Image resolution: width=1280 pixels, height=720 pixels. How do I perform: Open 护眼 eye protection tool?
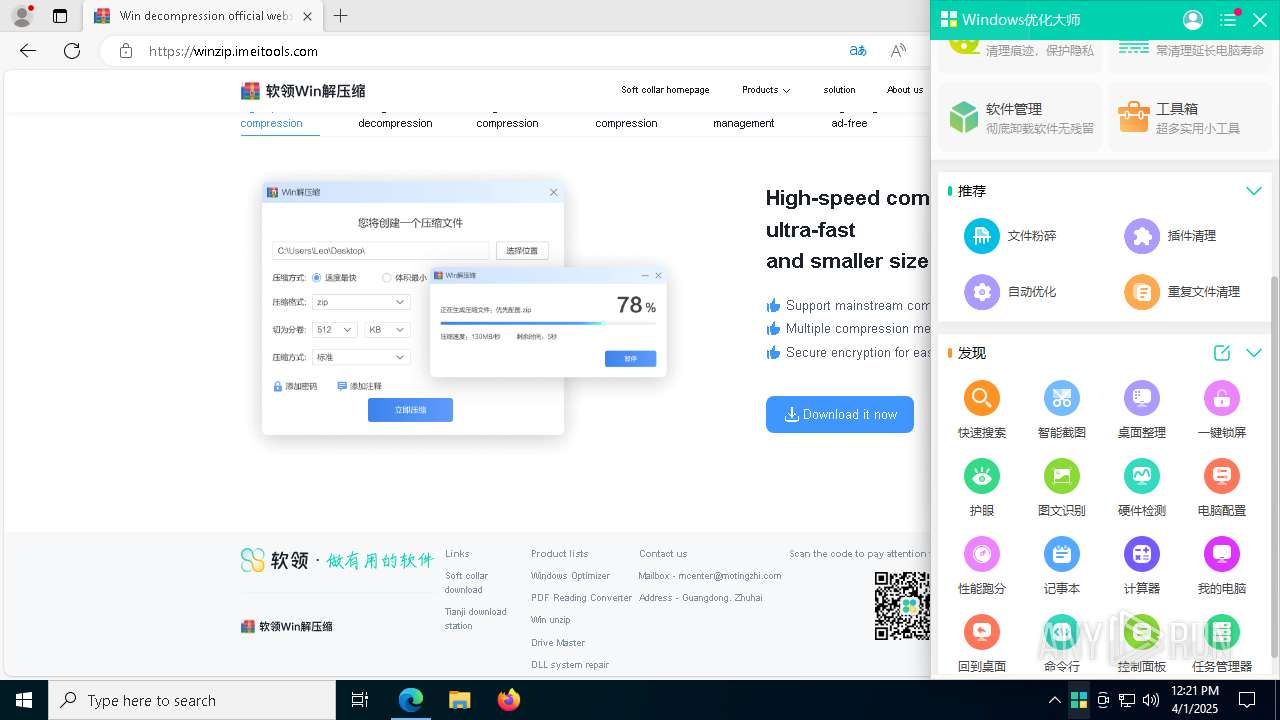click(982, 488)
